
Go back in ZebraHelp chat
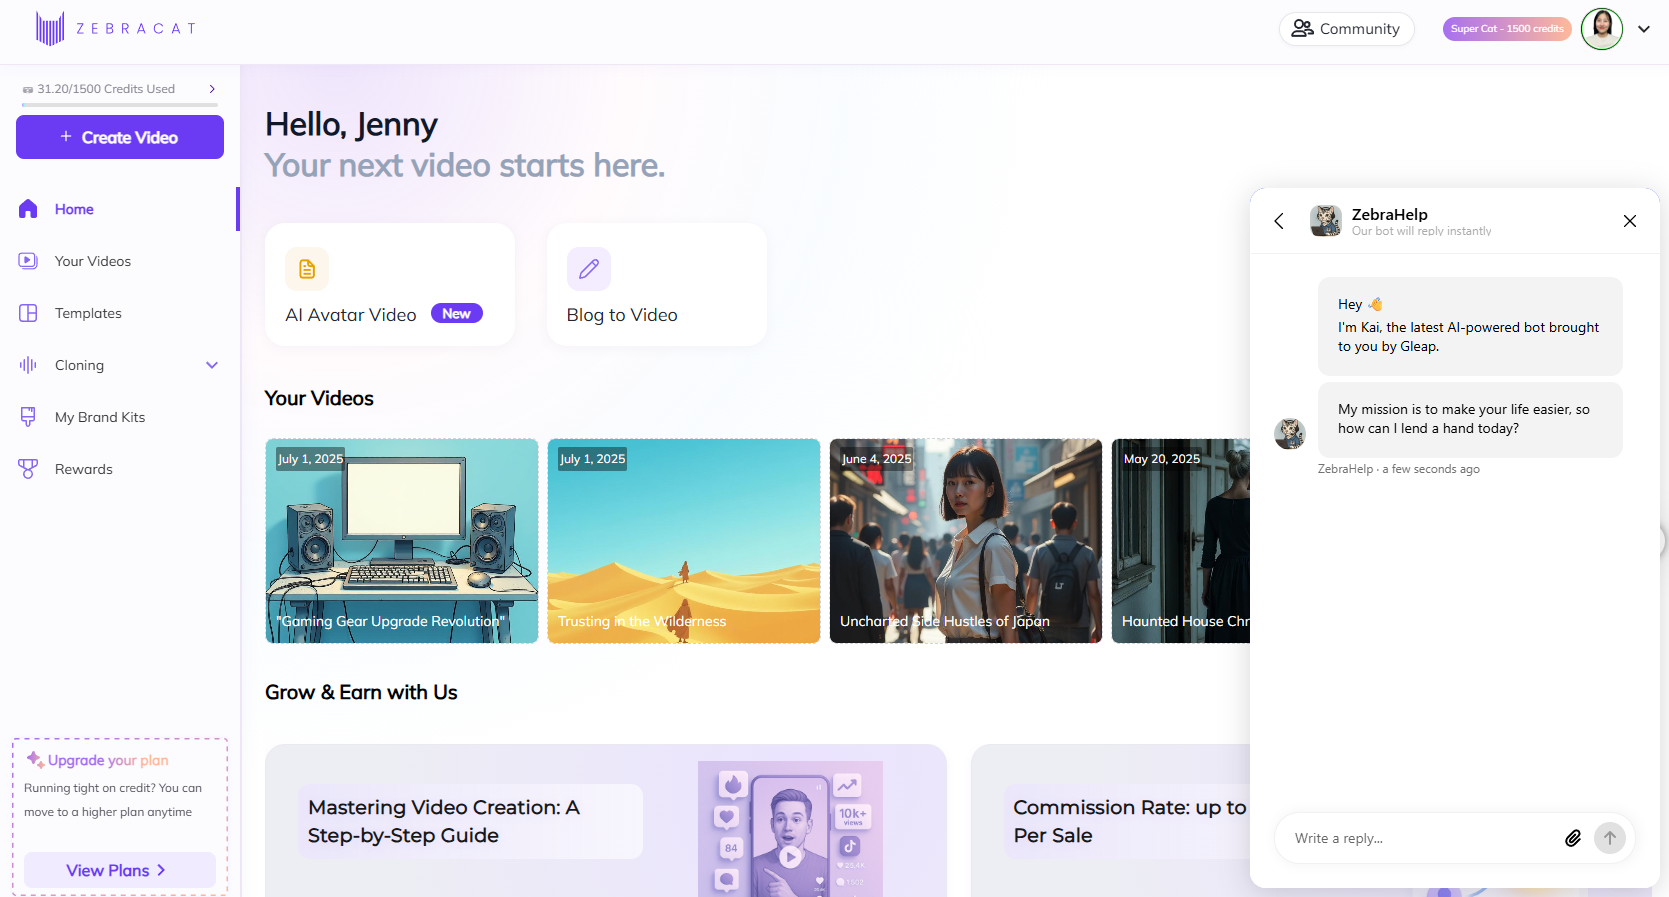click(1279, 221)
